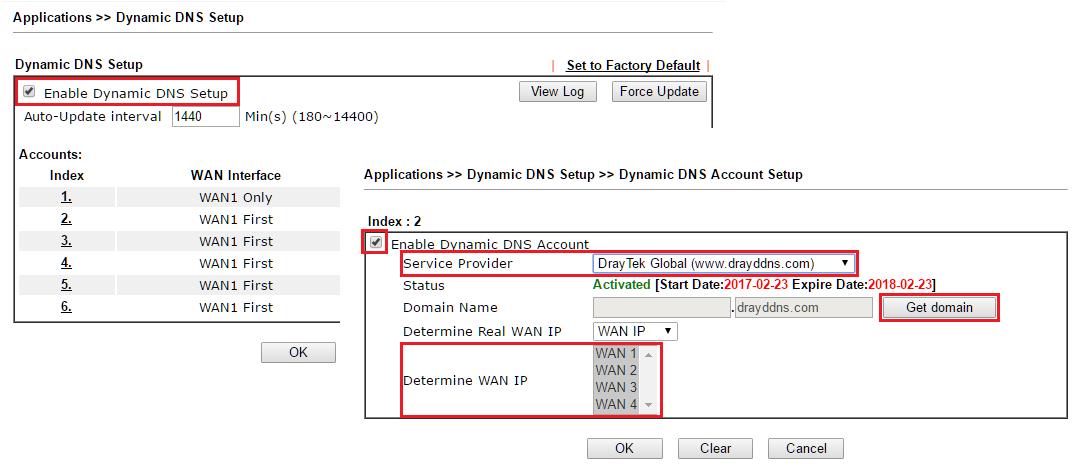Open account index 4 link
The image size is (1083, 470).
coord(66,263)
